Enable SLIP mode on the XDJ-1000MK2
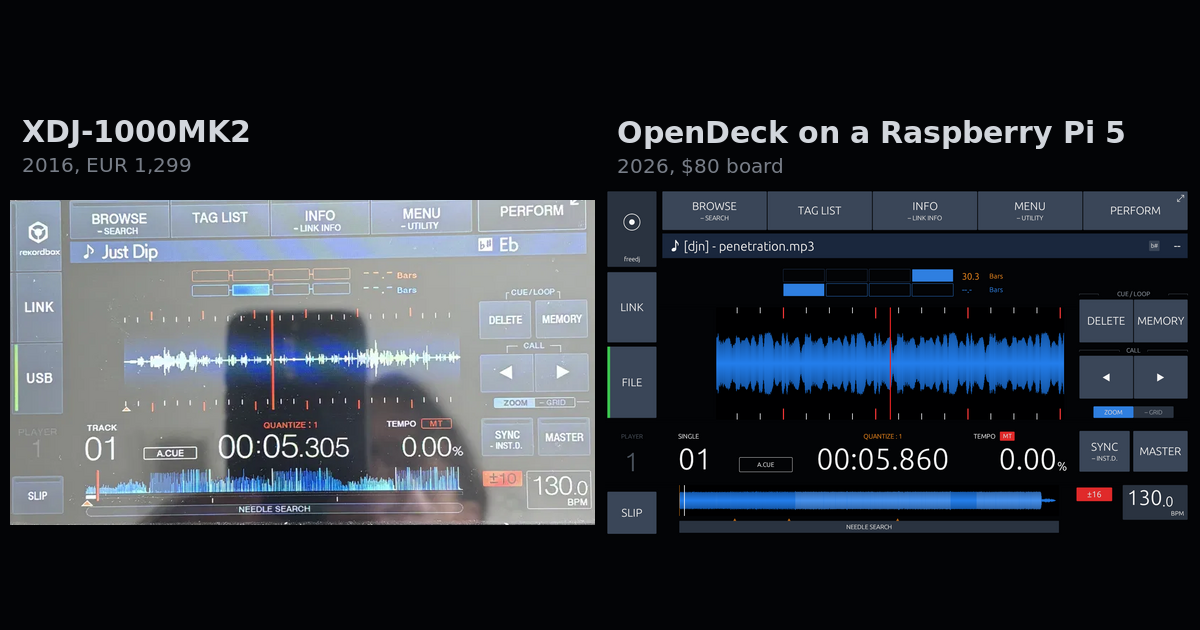This screenshot has height=630, width=1200. [38, 496]
